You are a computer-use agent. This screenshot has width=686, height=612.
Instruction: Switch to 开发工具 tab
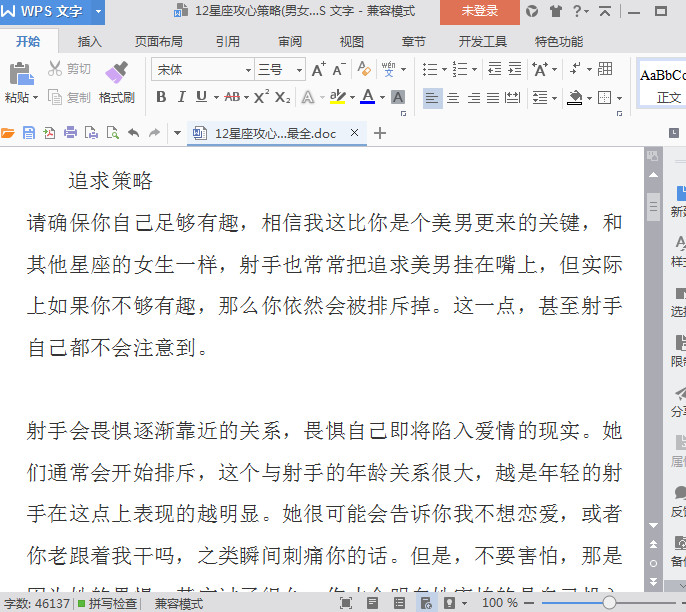pos(483,42)
